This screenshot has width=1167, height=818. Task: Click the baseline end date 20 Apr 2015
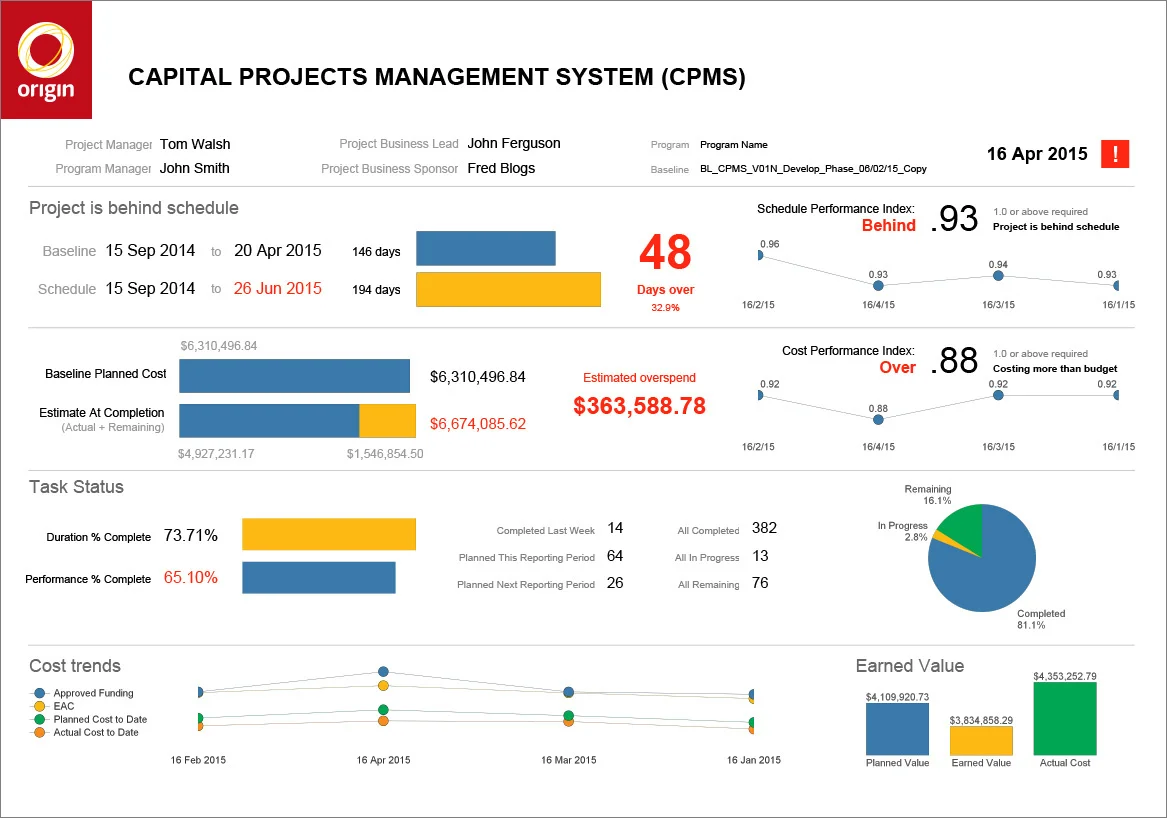click(278, 250)
